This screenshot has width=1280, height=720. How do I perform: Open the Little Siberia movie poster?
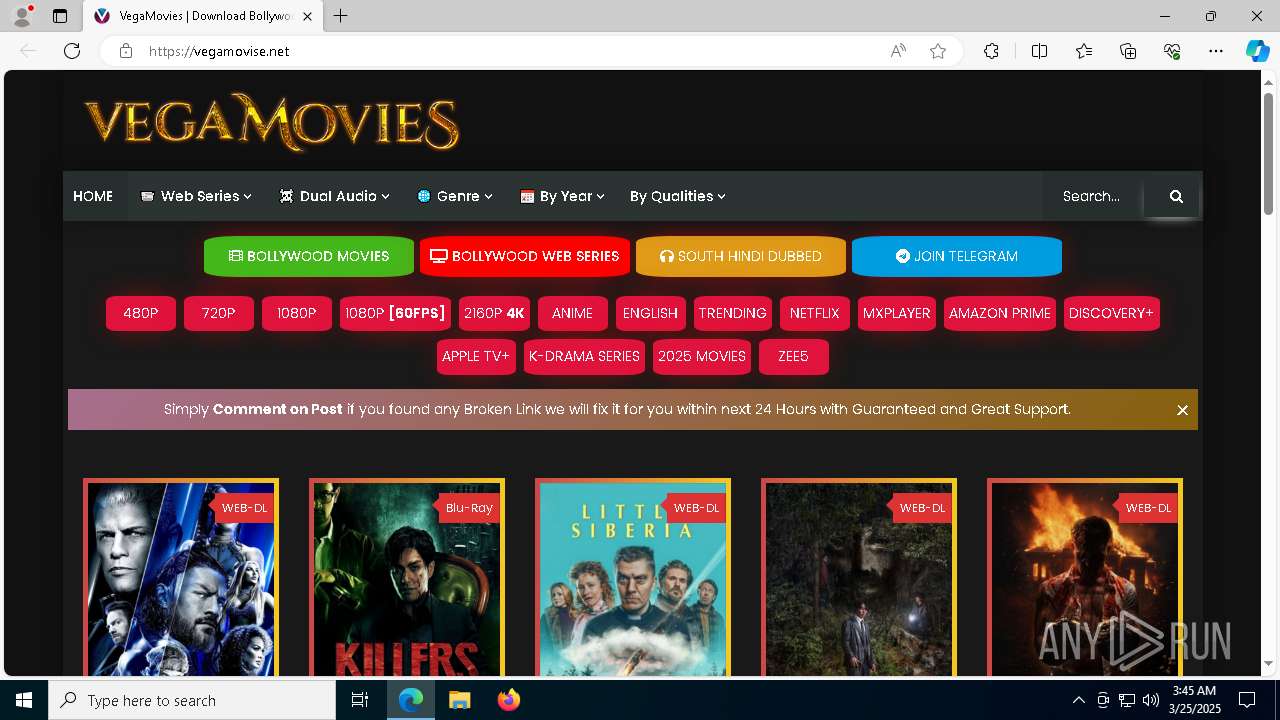click(633, 578)
